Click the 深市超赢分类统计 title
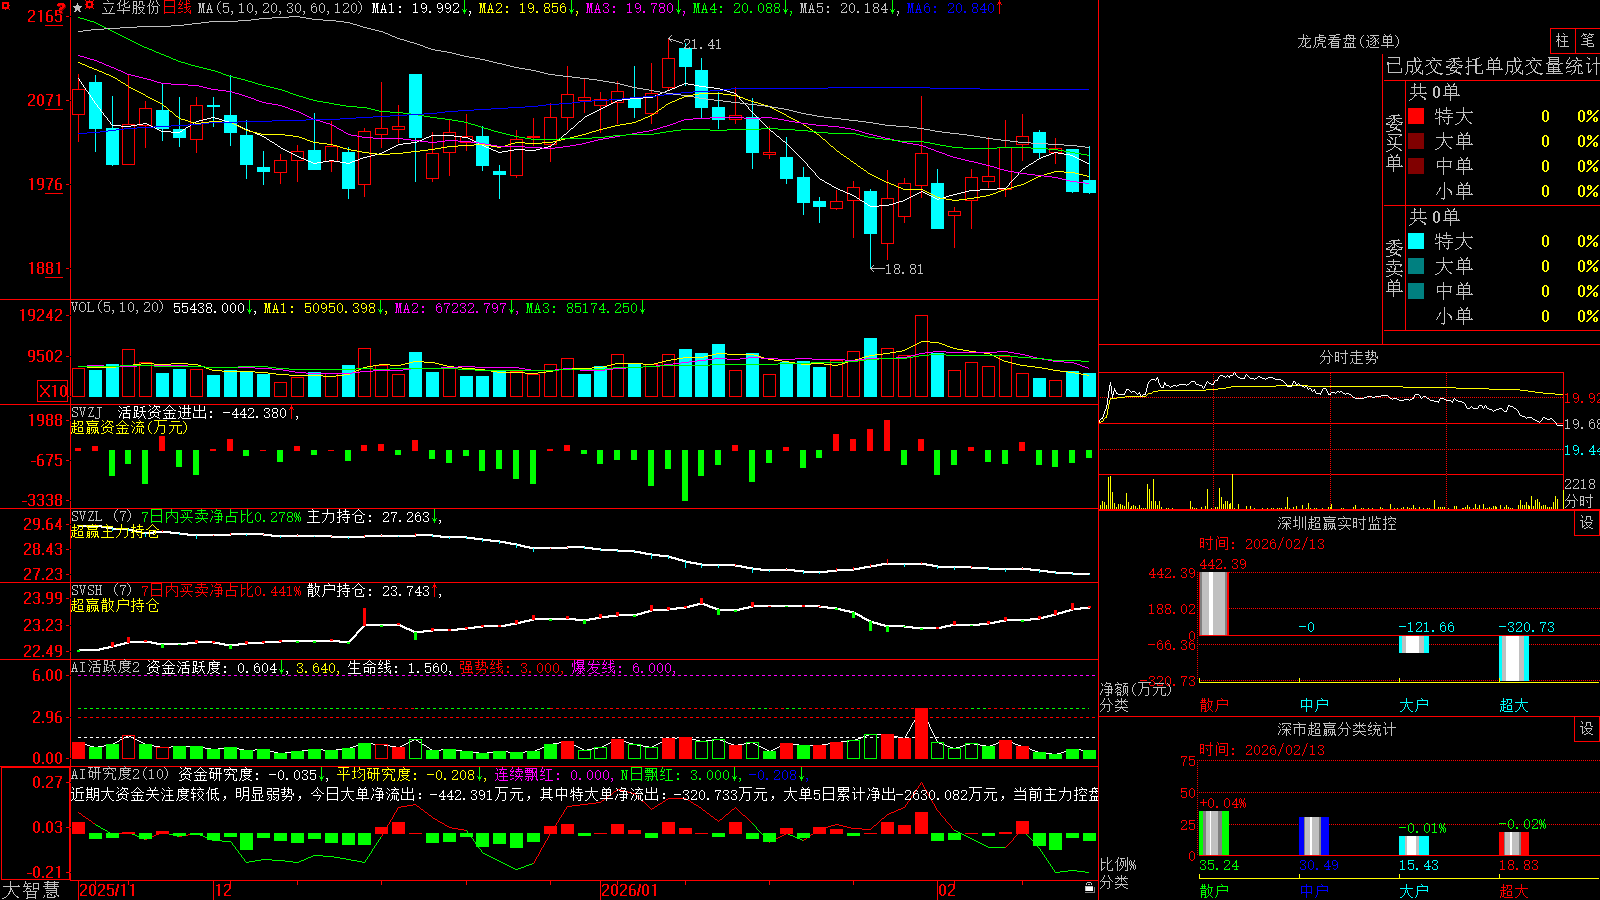The height and width of the screenshot is (900, 1600). coord(1336,729)
